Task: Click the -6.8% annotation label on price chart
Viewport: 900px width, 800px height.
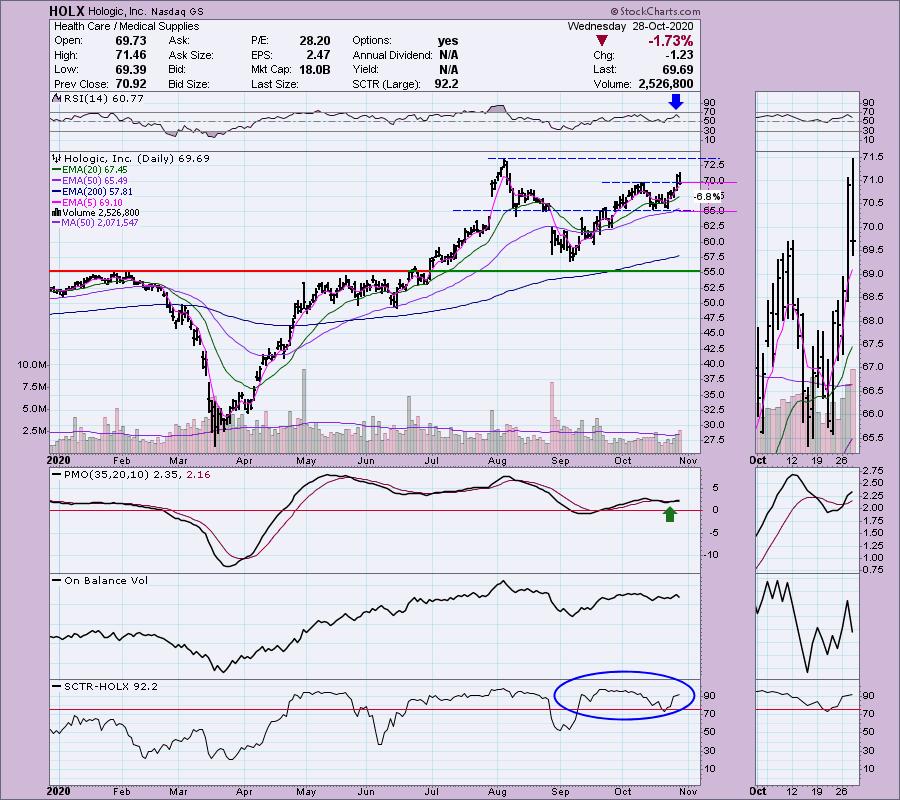Action: (707, 196)
